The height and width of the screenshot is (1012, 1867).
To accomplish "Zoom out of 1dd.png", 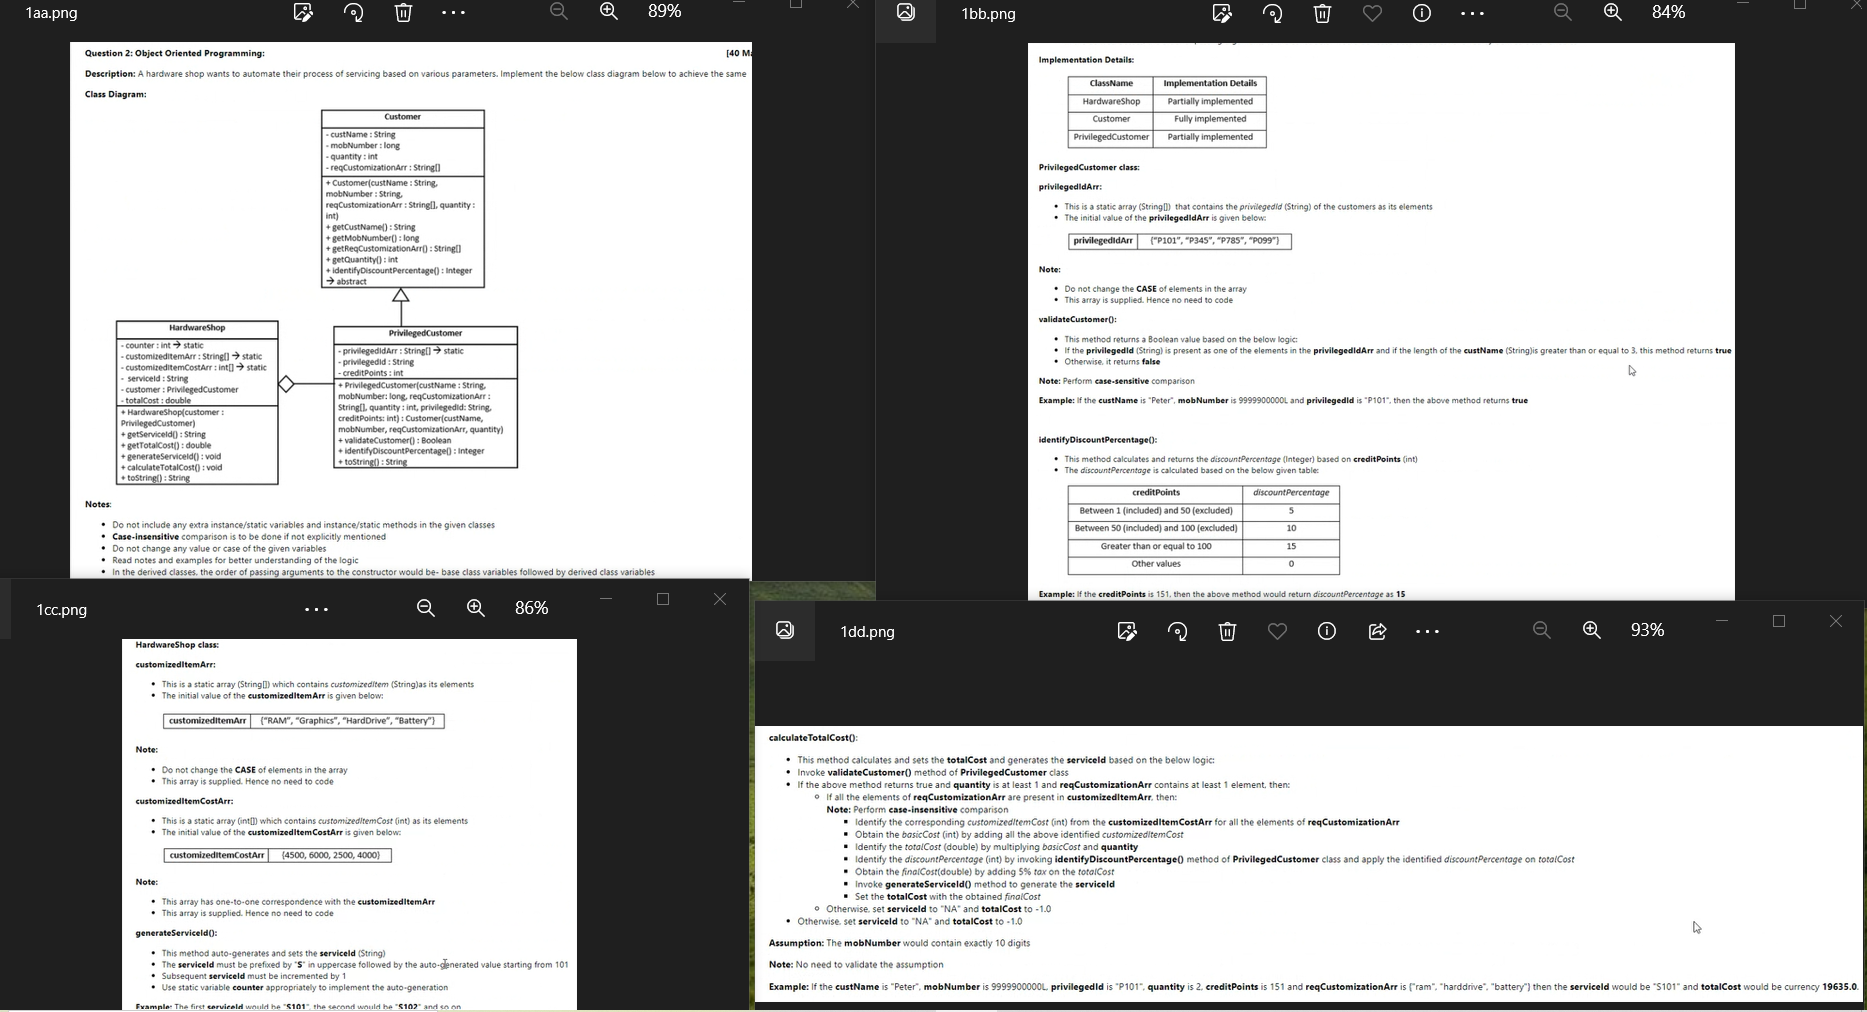I will [1541, 630].
